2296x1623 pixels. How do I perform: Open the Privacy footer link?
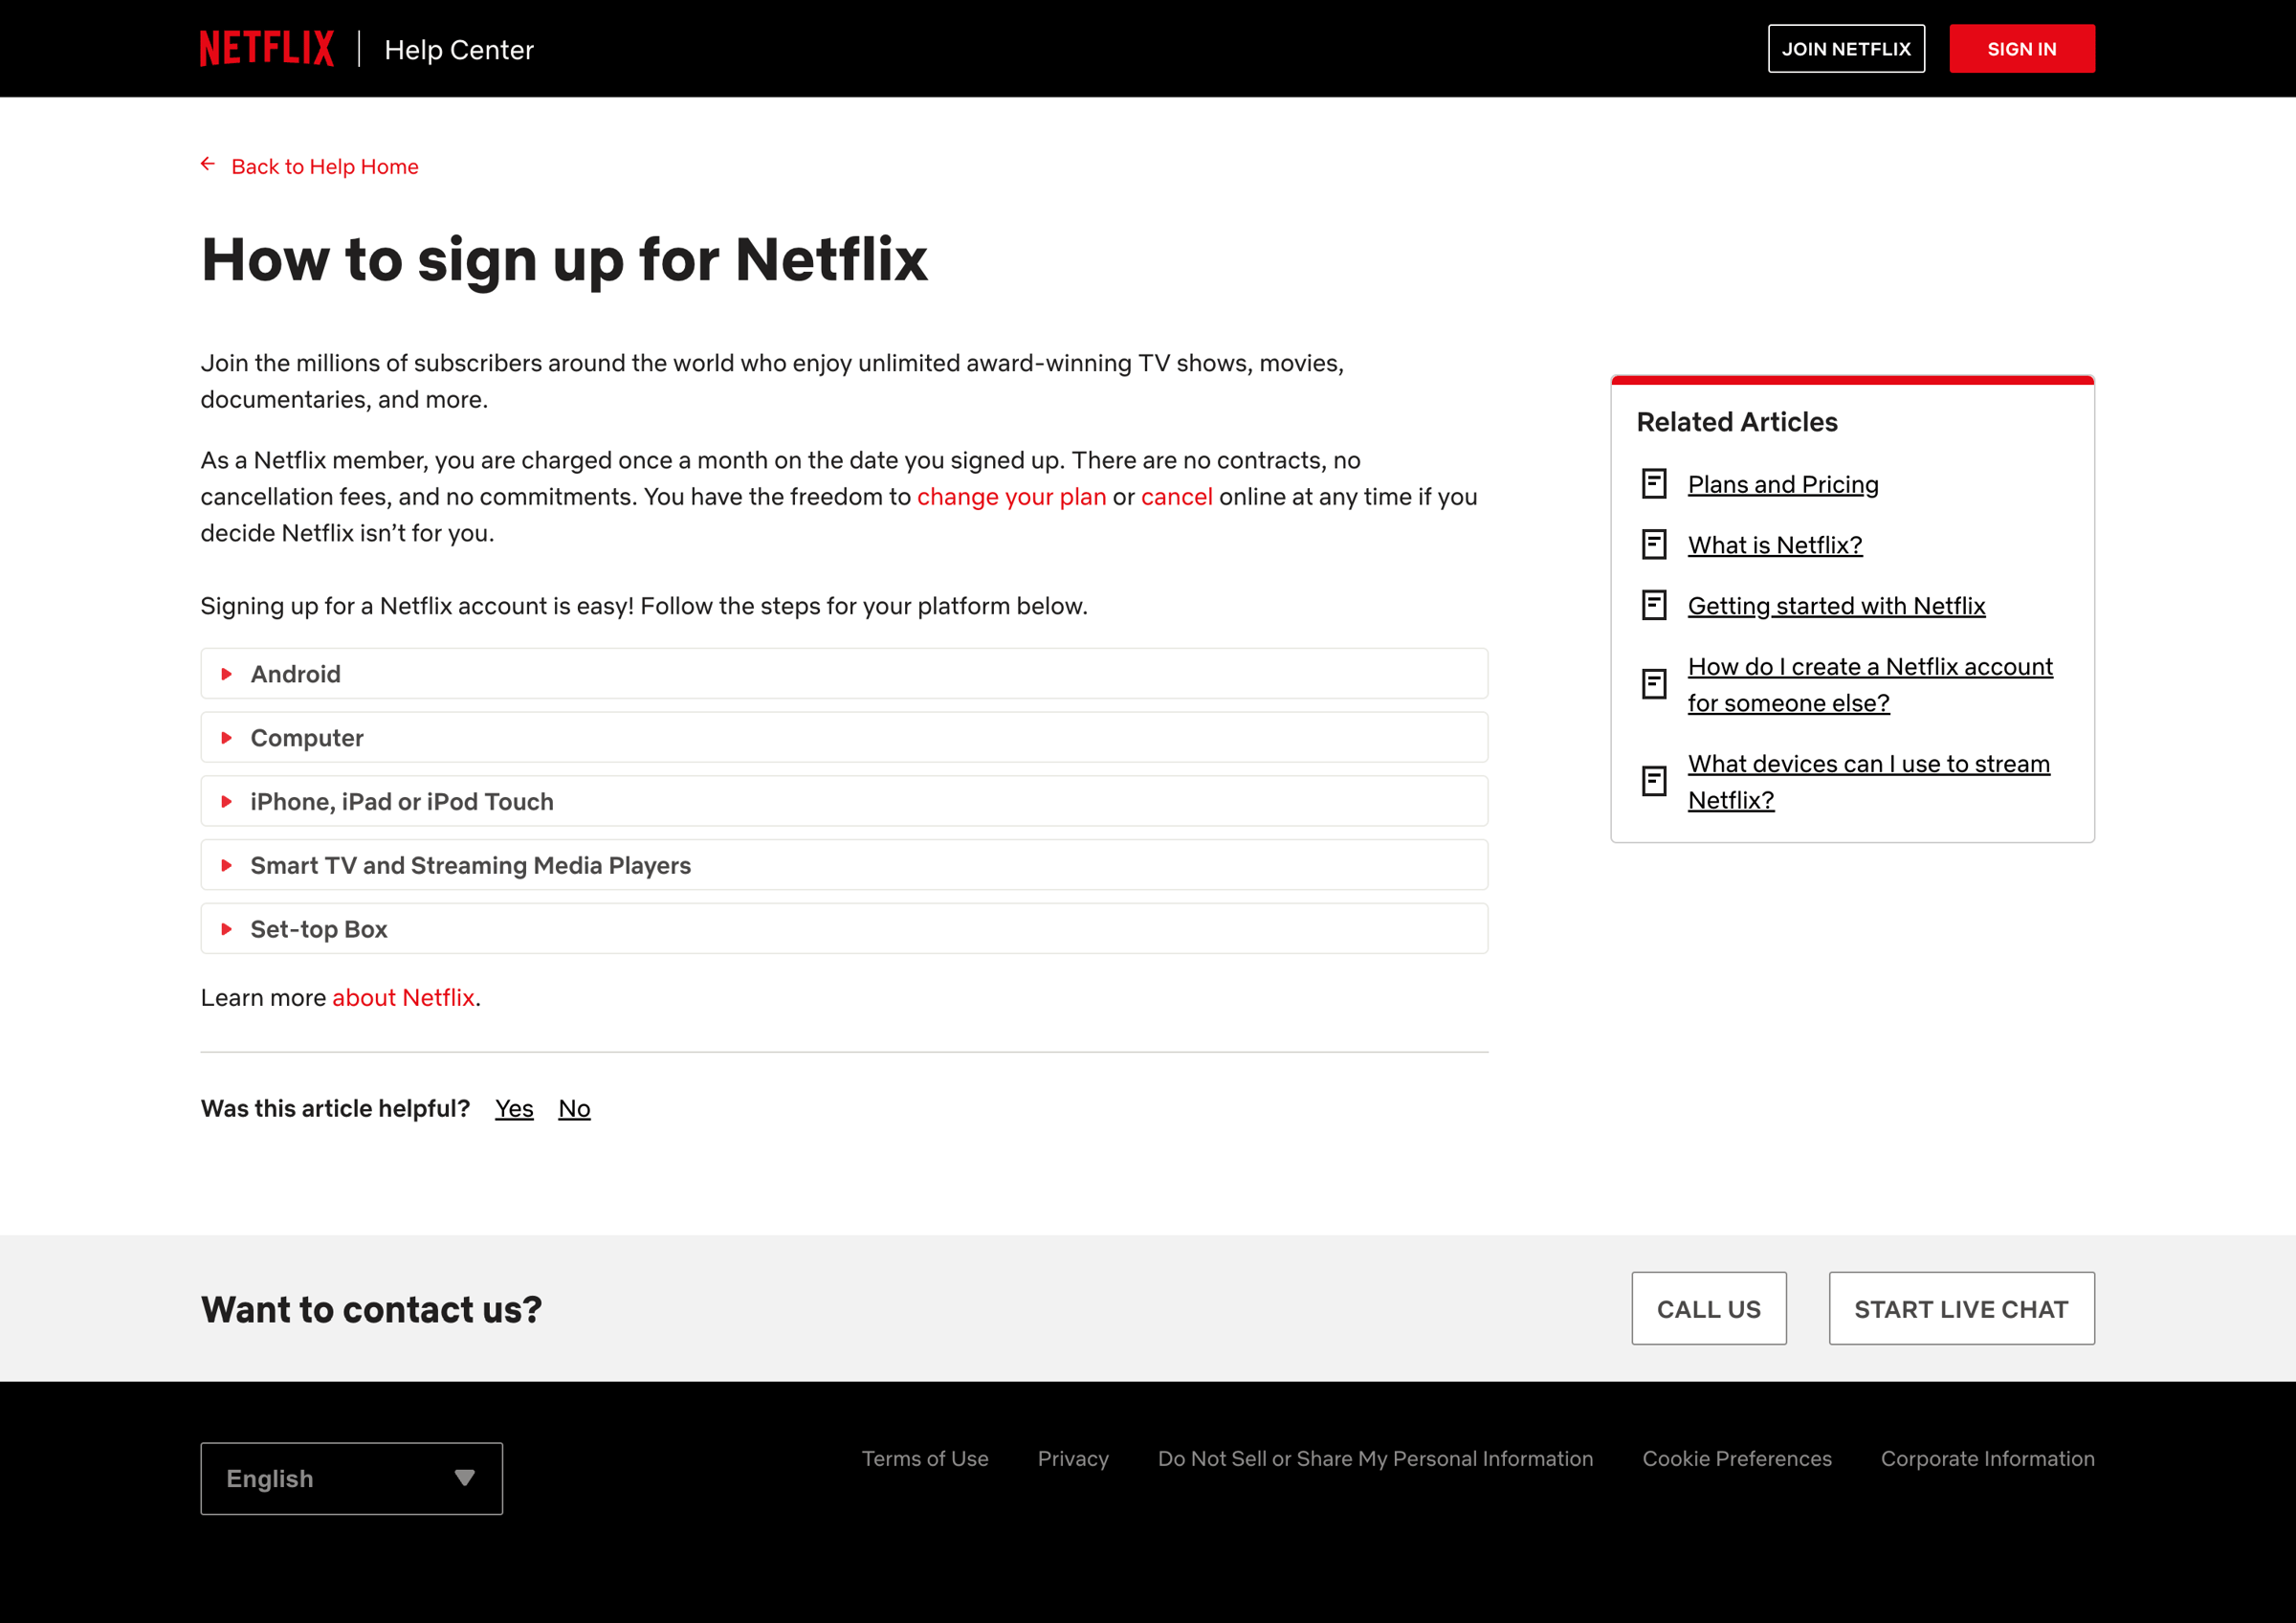1073,1459
